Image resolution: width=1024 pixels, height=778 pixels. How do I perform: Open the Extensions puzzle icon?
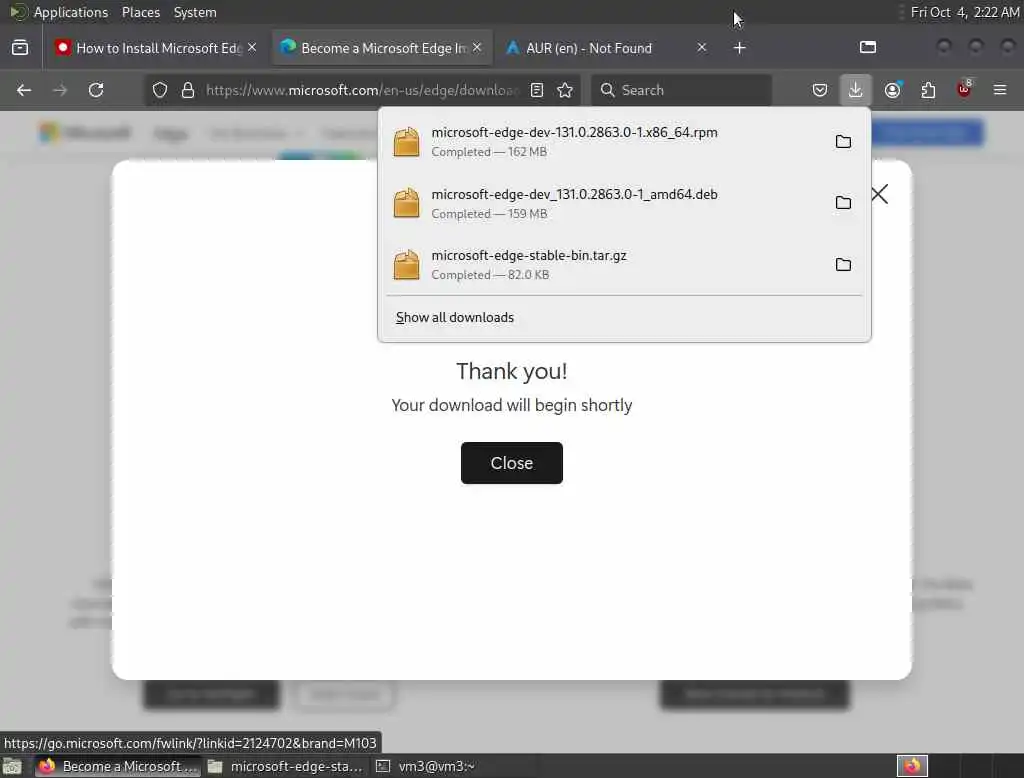click(928, 90)
